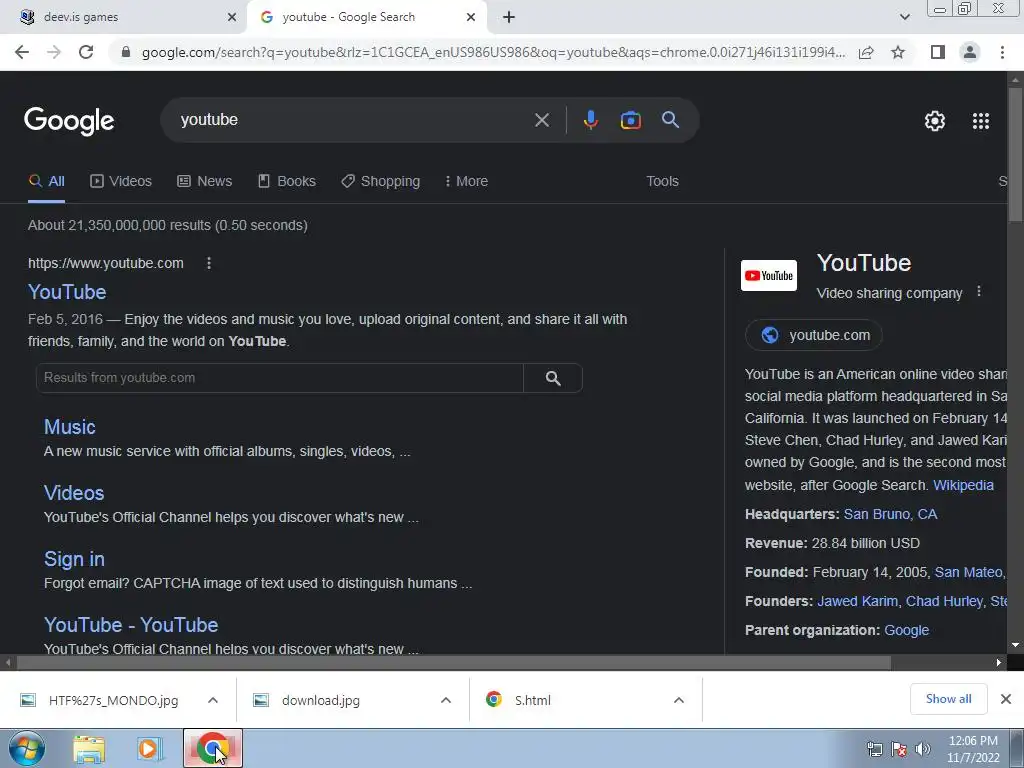Open the Wikipedia source link
The height and width of the screenshot is (768, 1024).
(x=963, y=485)
